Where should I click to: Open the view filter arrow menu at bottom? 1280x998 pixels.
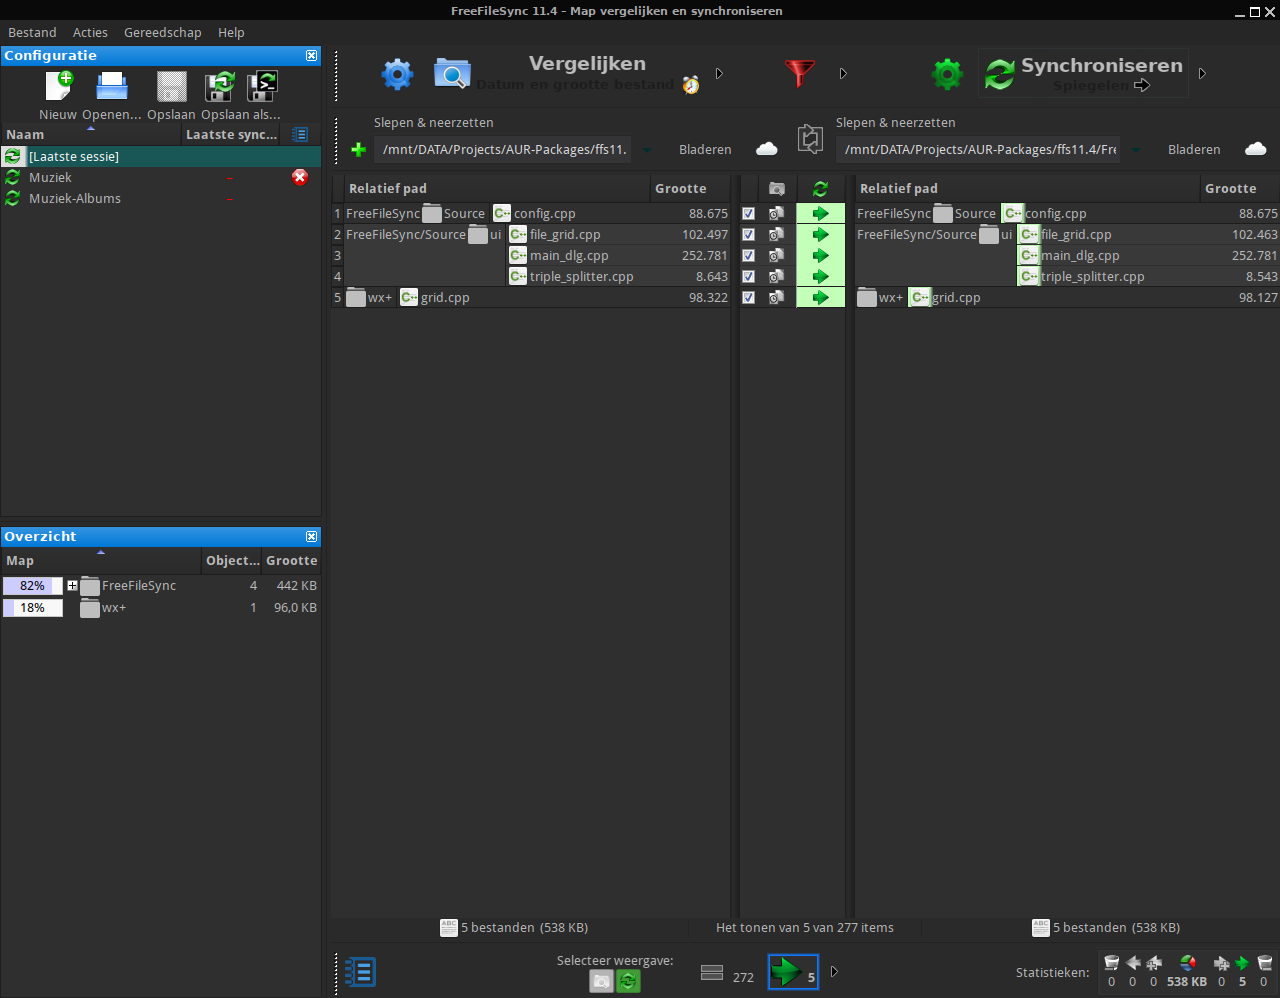click(x=834, y=972)
